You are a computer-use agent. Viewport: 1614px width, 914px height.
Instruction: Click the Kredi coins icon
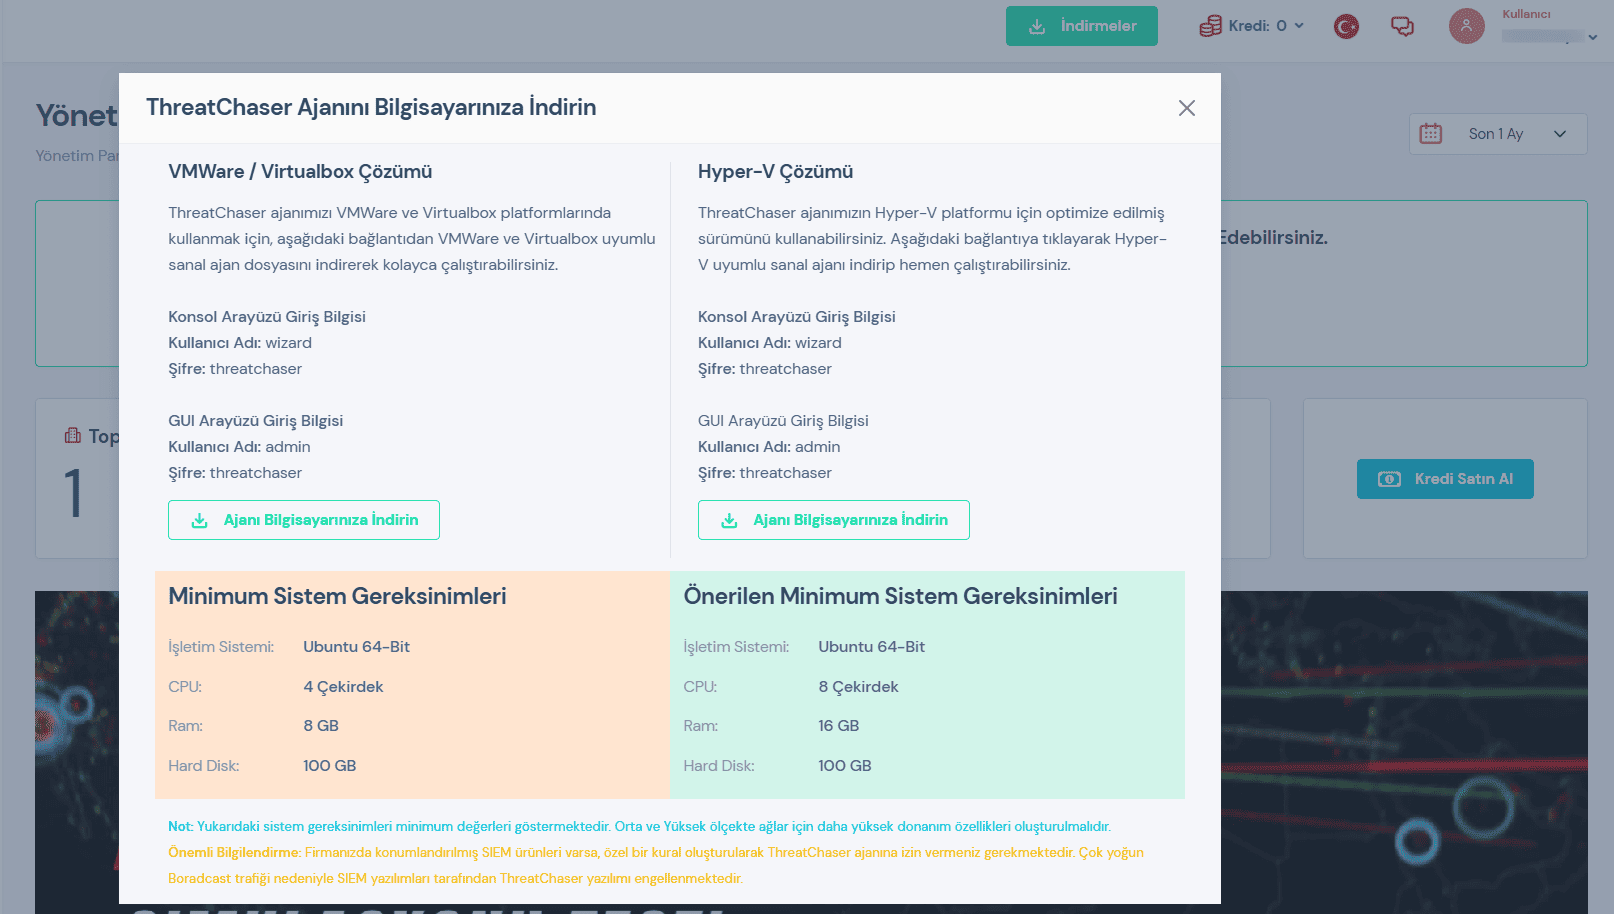(x=1210, y=26)
